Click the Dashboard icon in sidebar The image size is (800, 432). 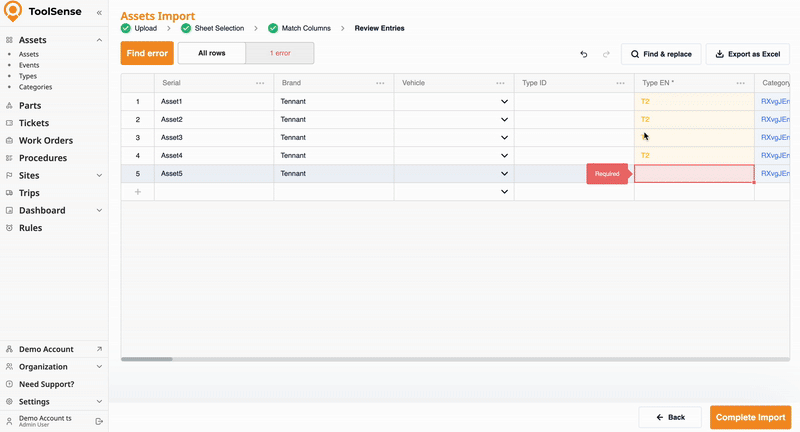click(9, 210)
